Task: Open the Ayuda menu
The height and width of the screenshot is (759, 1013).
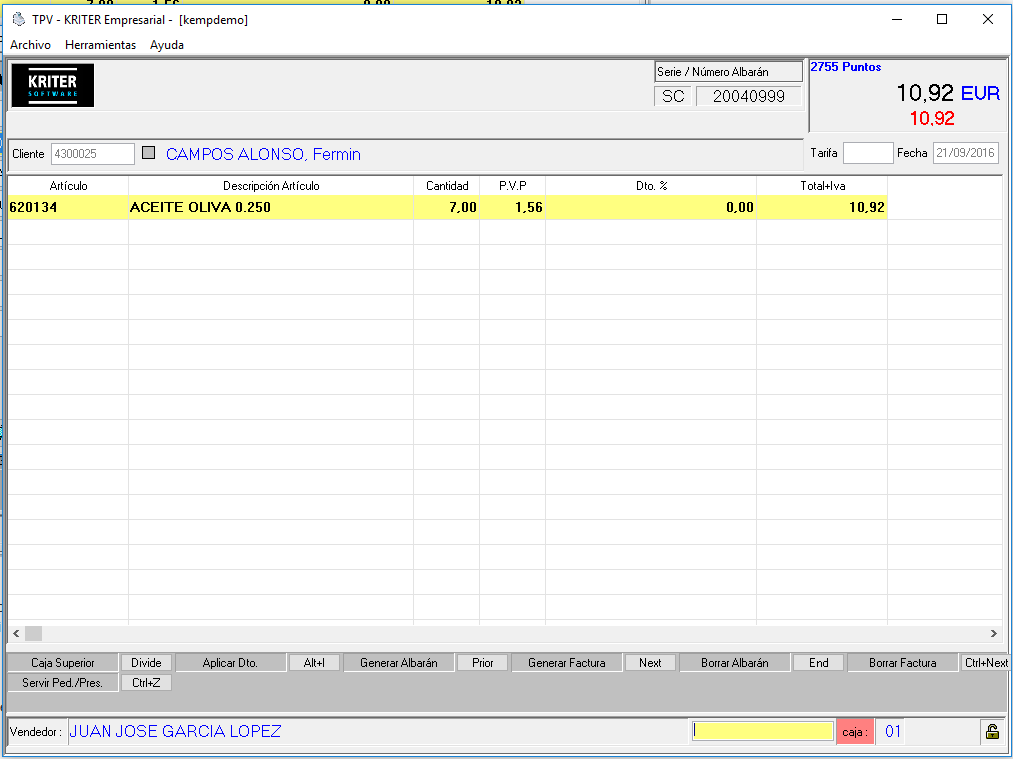Action: tap(167, 45)
